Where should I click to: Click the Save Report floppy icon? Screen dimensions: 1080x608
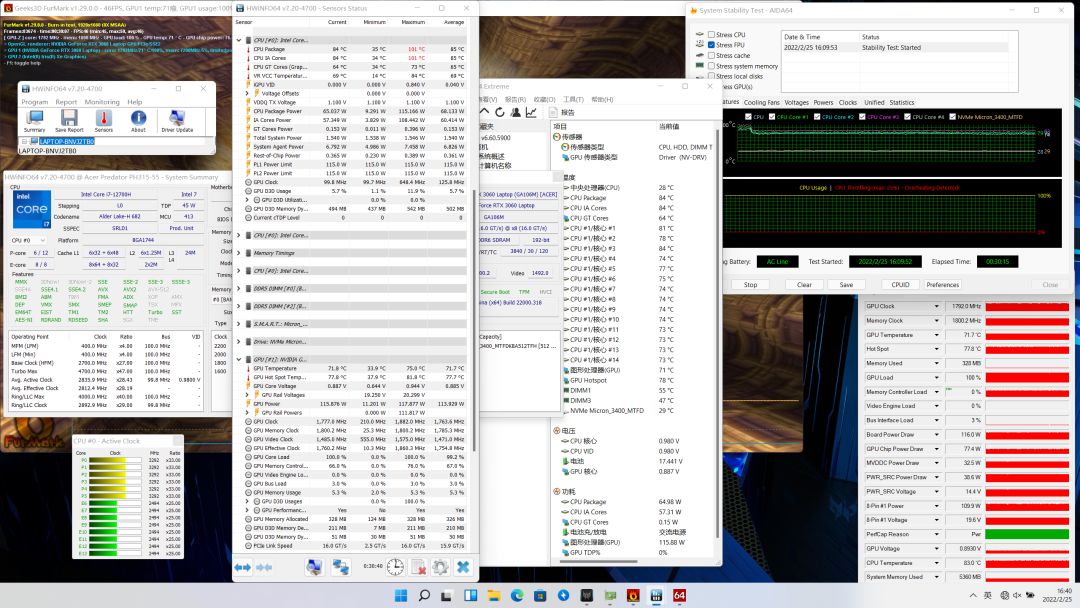click(69, 121)
